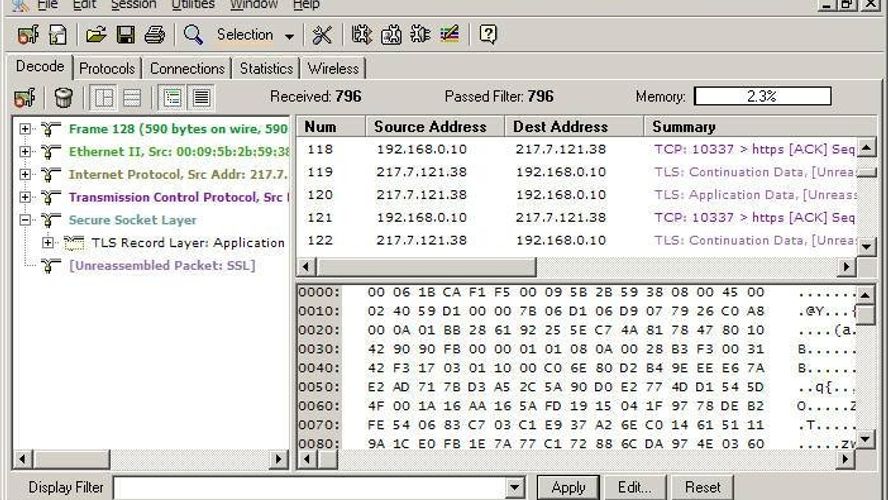Viewport: 888px width, 500px height.
Task: Click the third gear filter icon
Action: click(x=420, y=35)
